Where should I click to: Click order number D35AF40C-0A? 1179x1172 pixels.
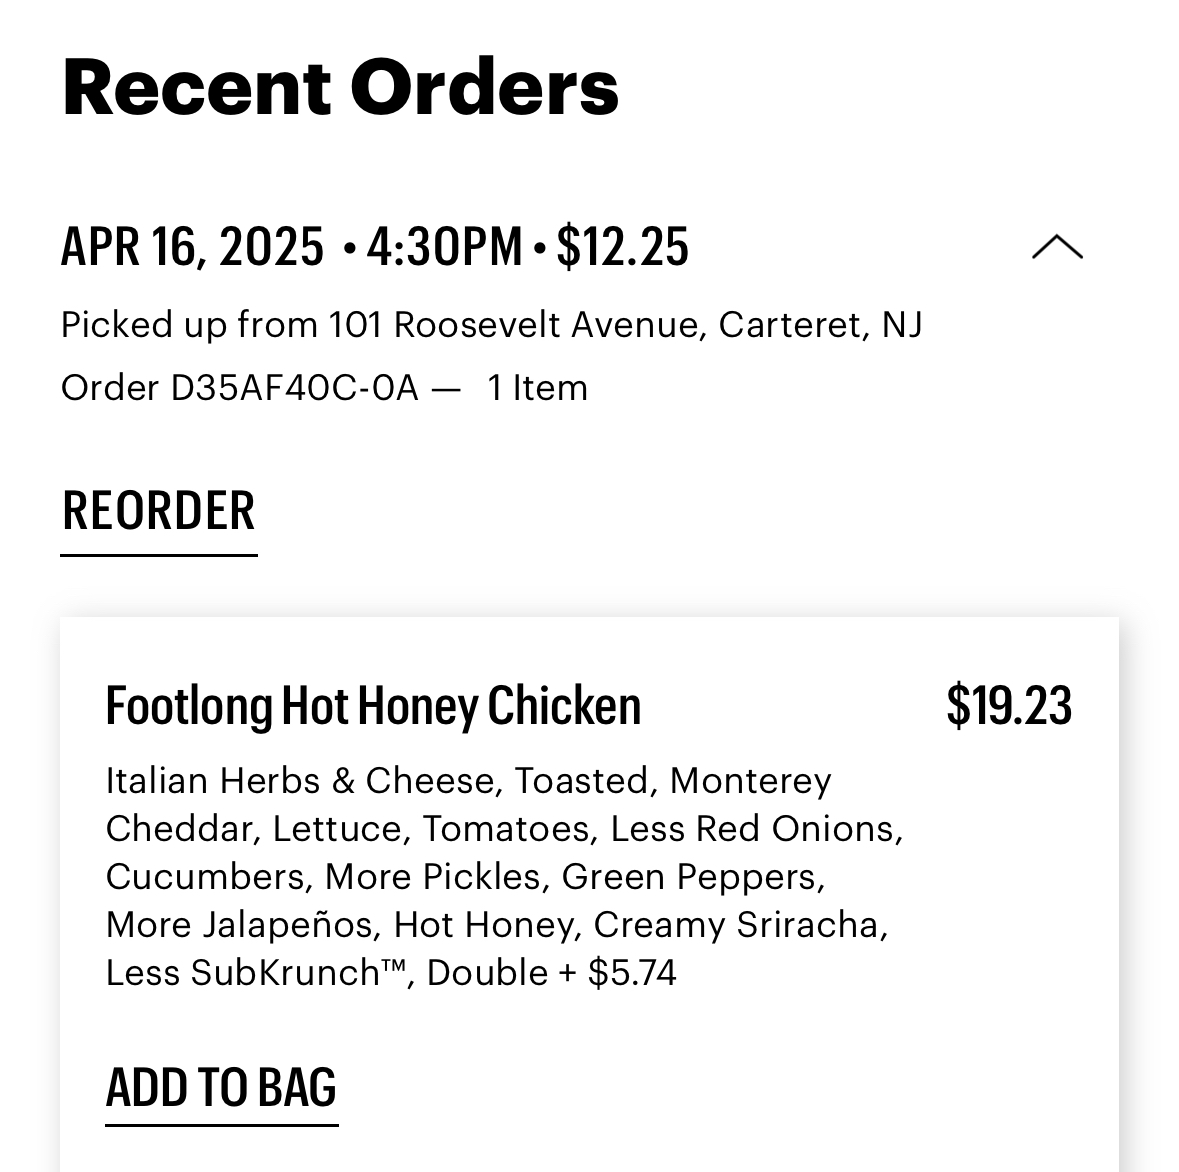[294, 388]
